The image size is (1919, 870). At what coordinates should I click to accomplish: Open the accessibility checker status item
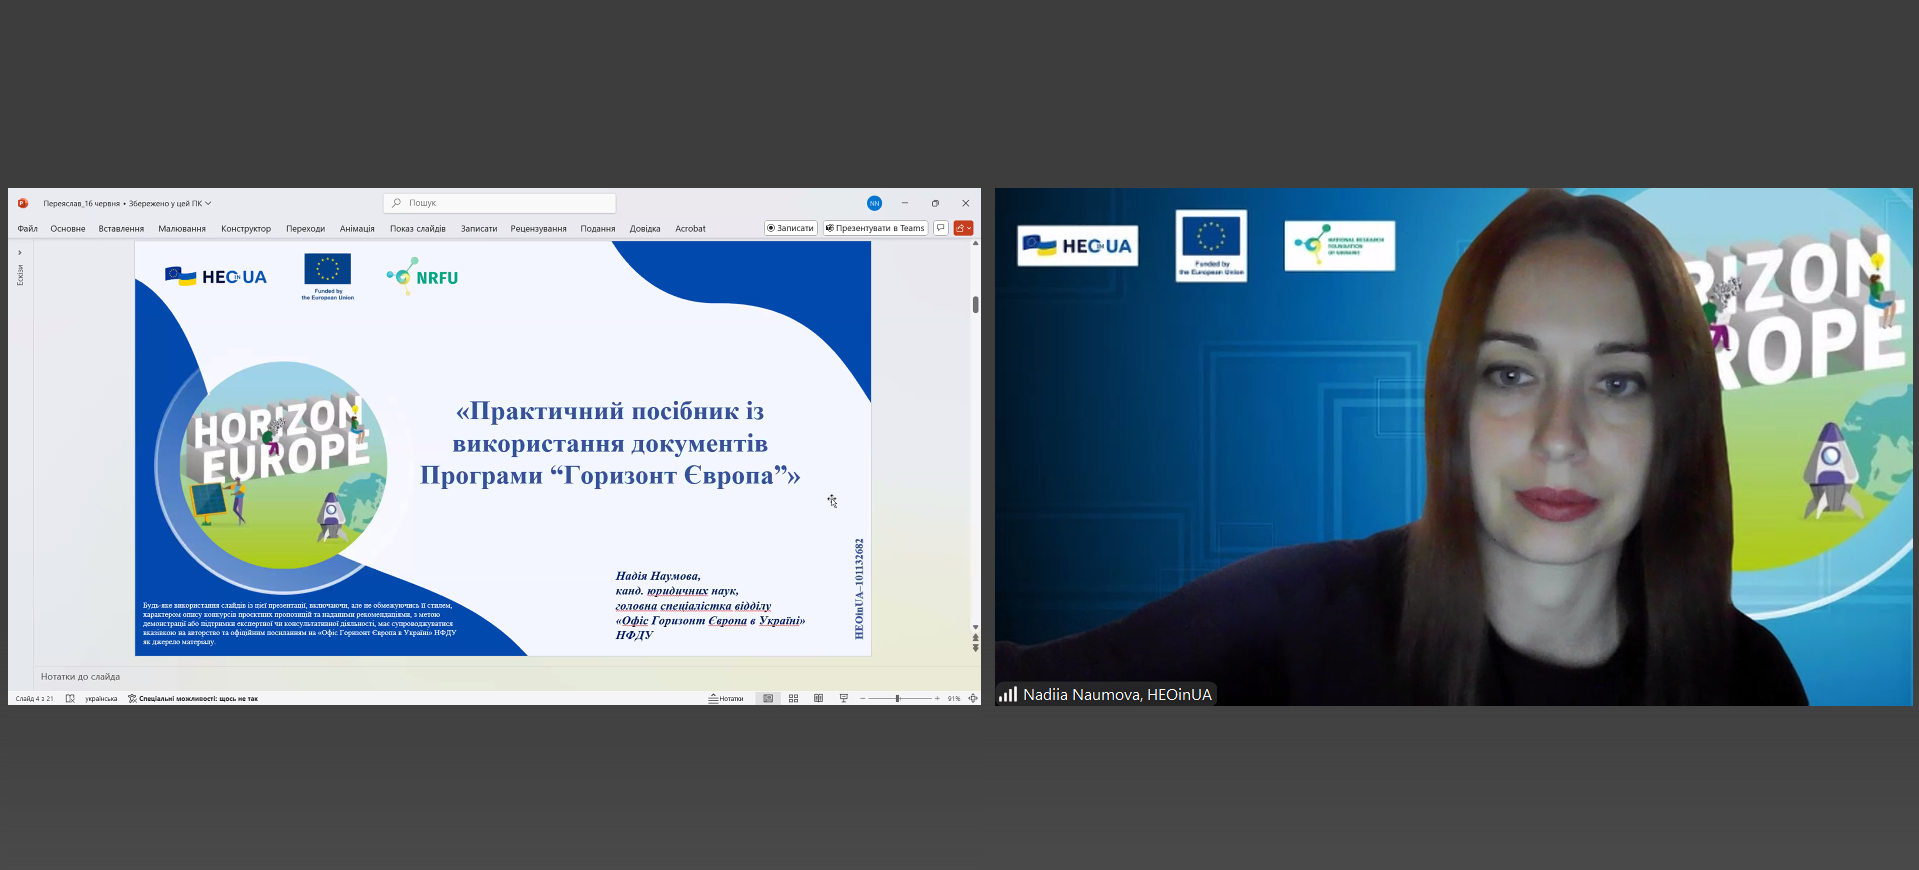click(193, 698)
